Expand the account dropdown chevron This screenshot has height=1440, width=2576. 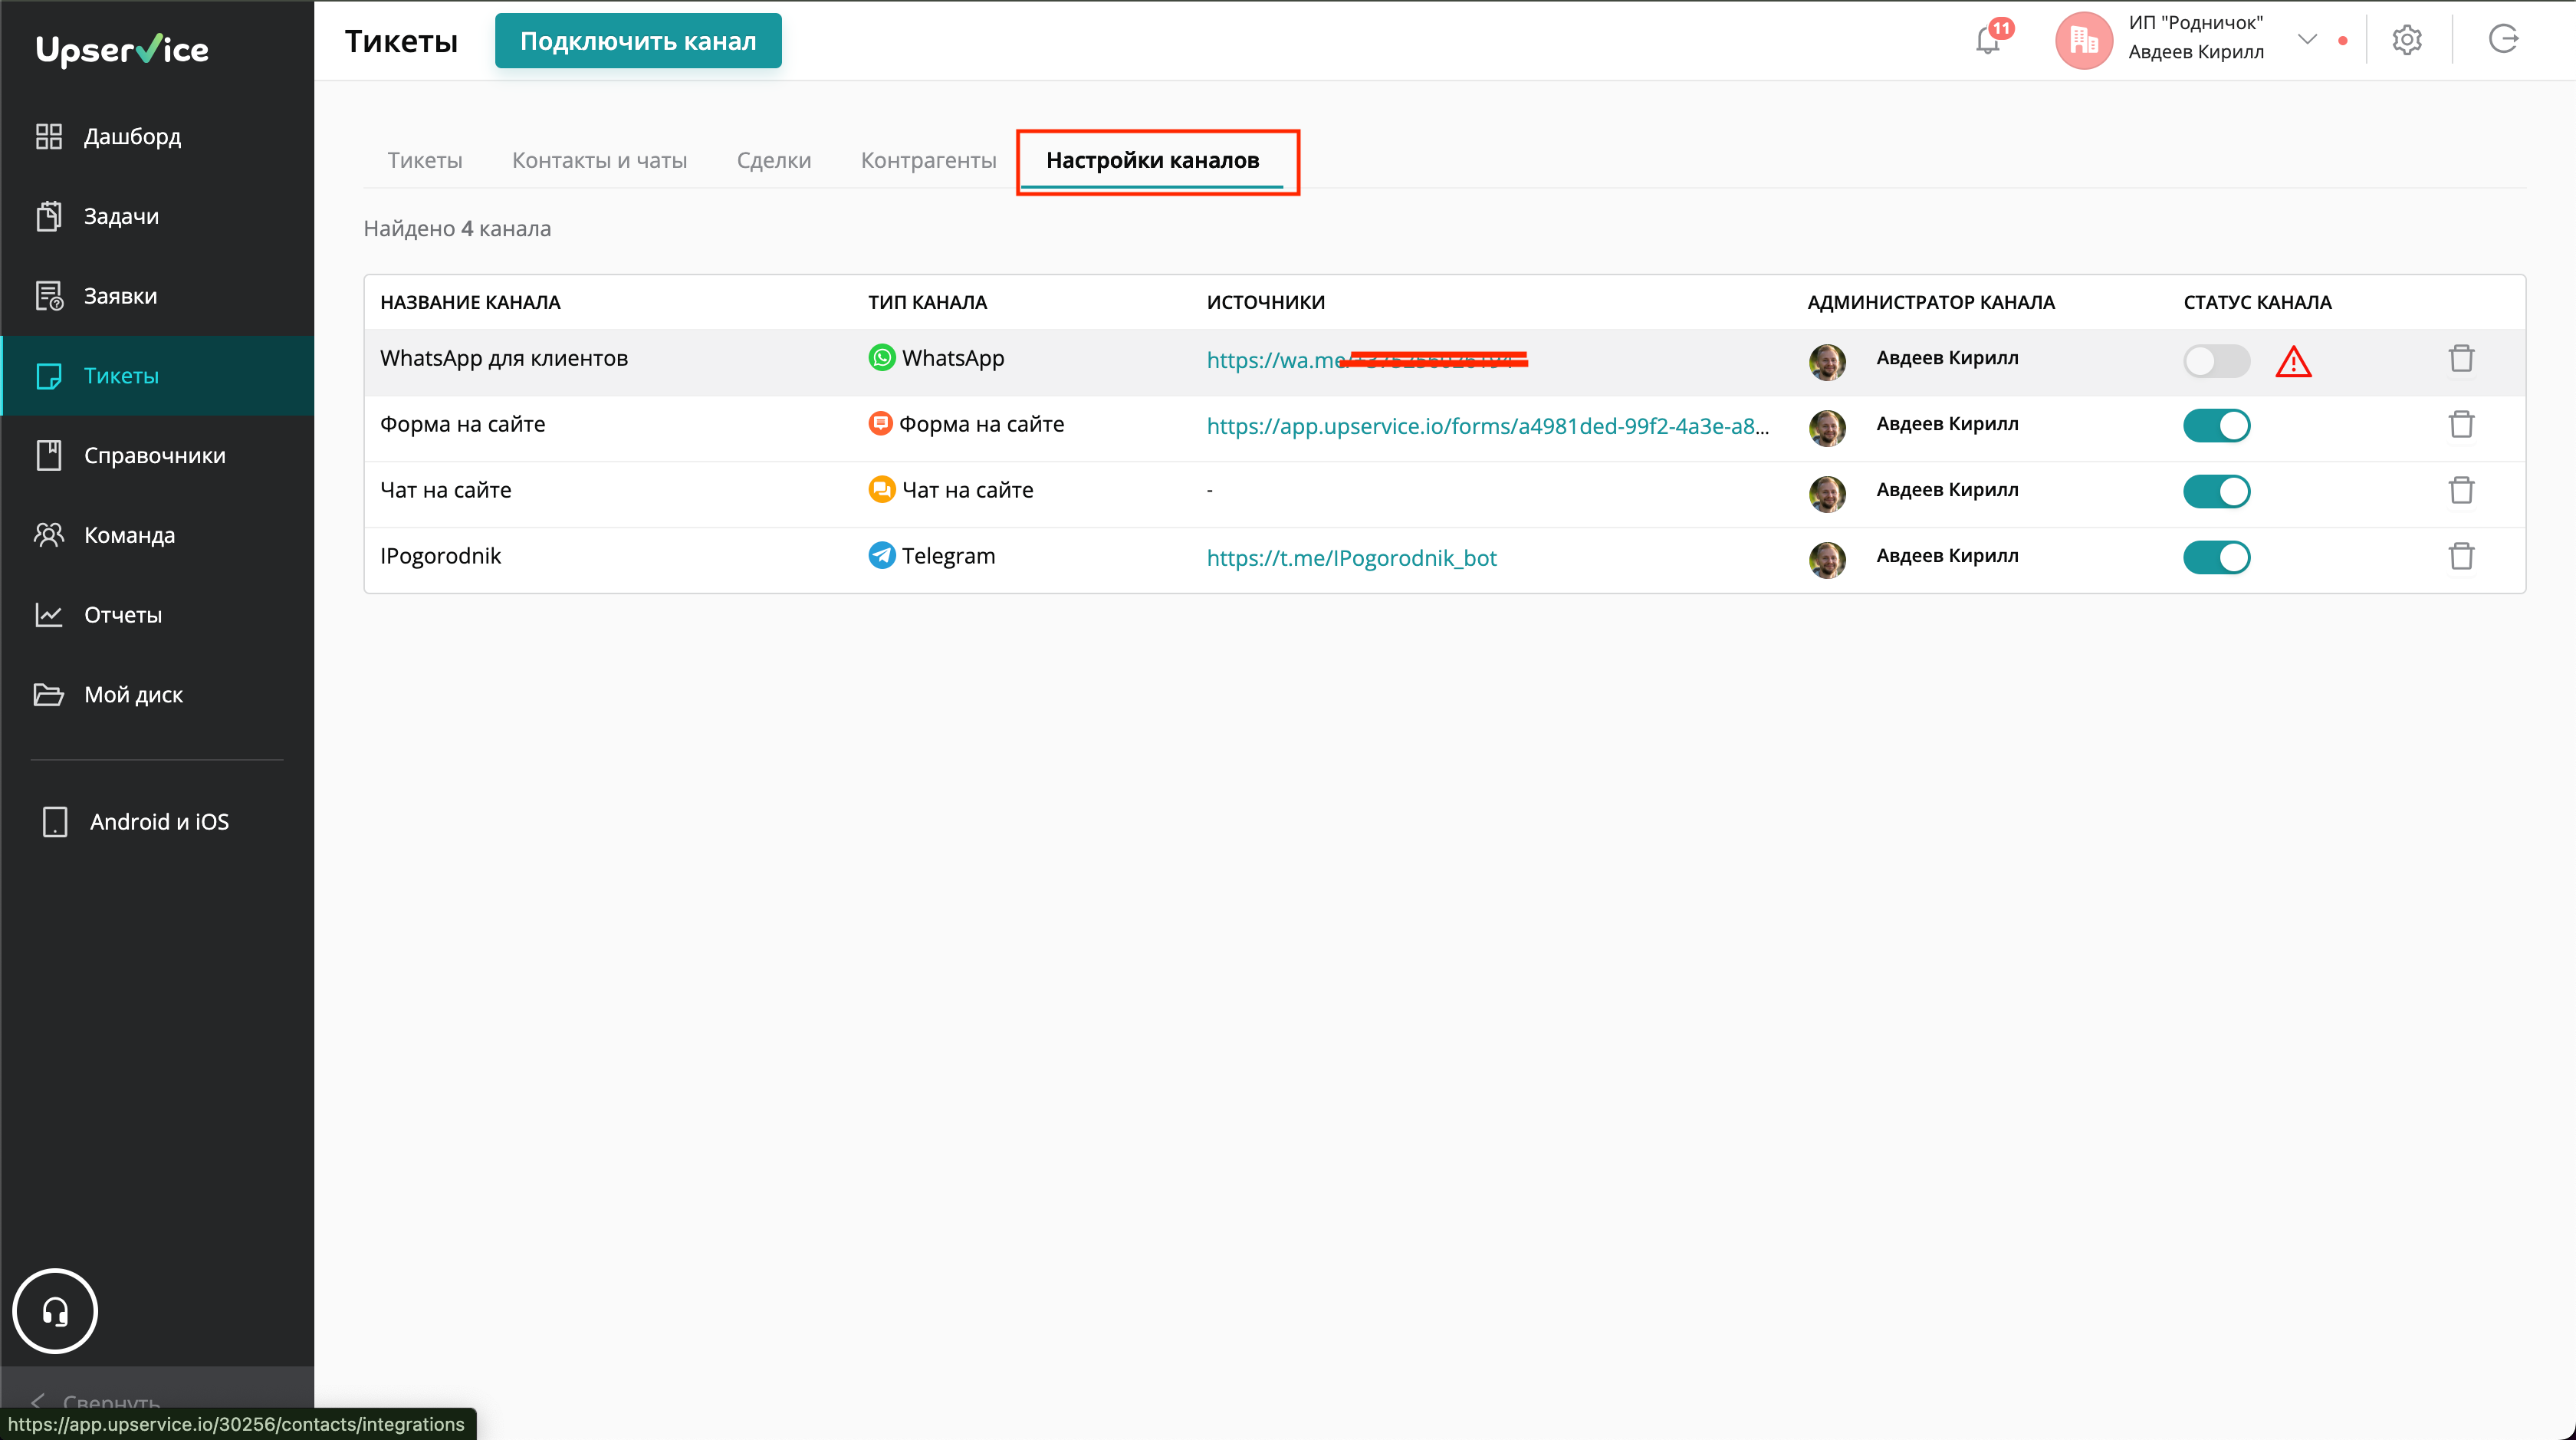point(2307,40)
